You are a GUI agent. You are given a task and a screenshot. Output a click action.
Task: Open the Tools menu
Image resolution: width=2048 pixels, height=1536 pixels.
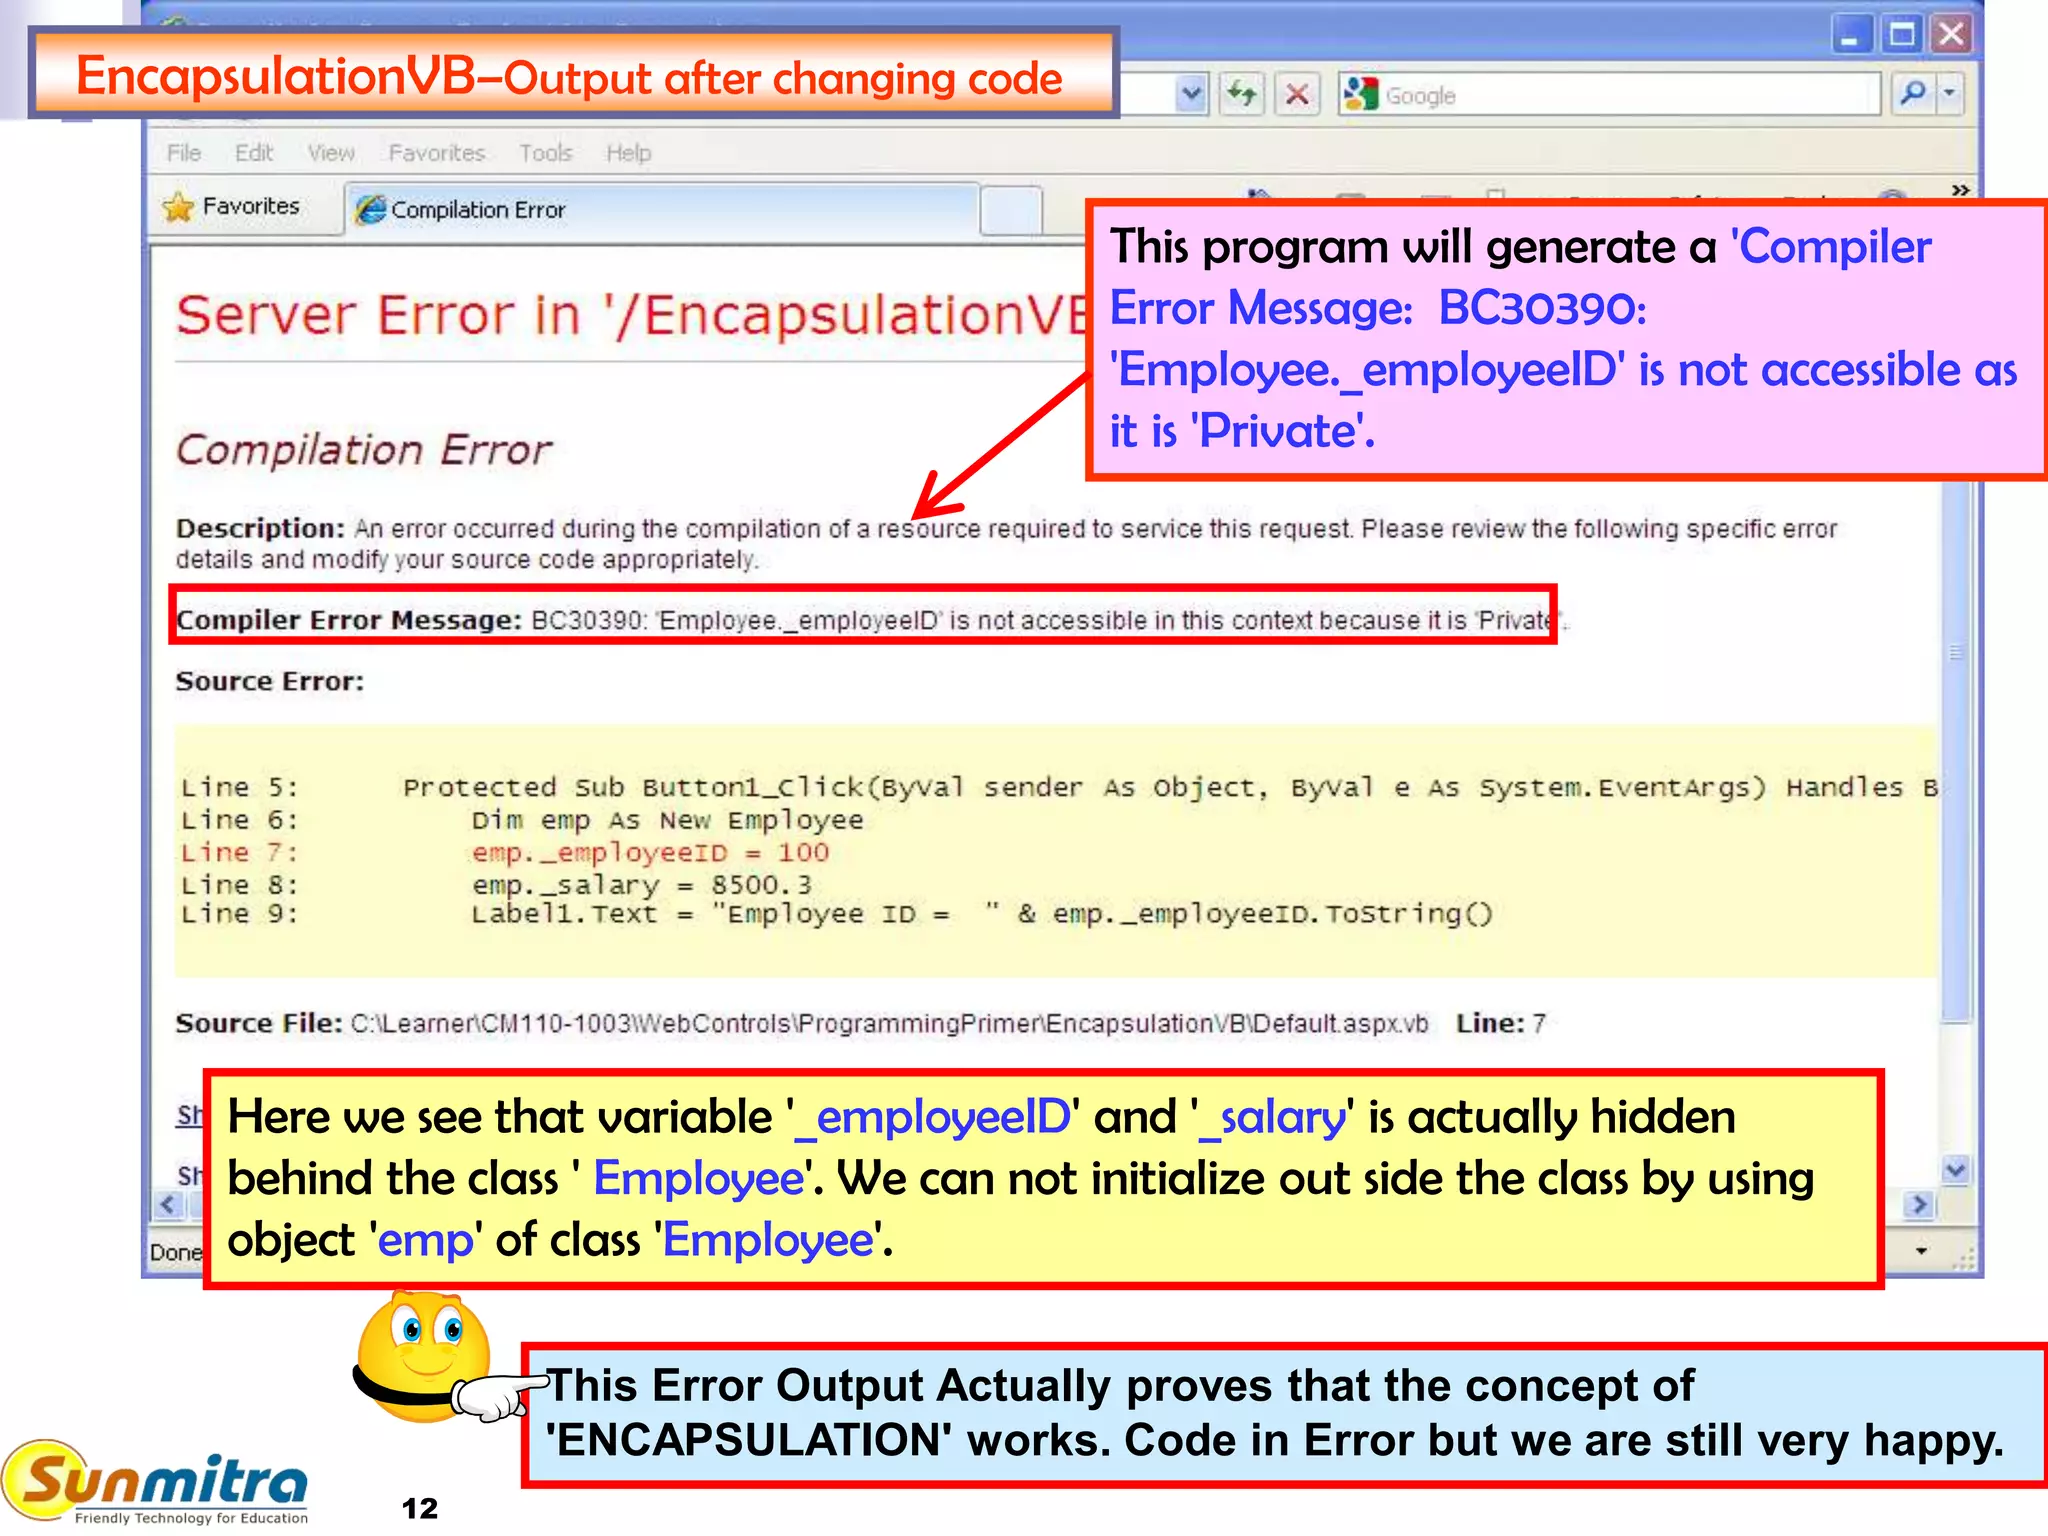coord(545,153)
